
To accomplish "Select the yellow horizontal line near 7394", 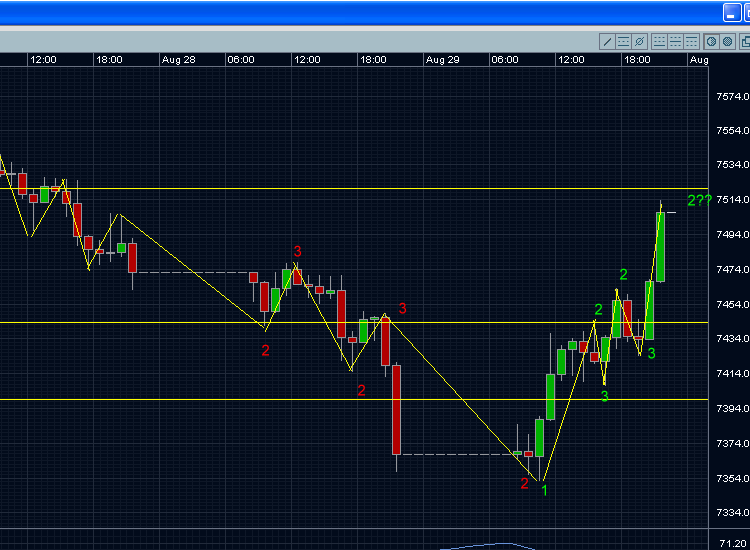I will pos(354,399).
